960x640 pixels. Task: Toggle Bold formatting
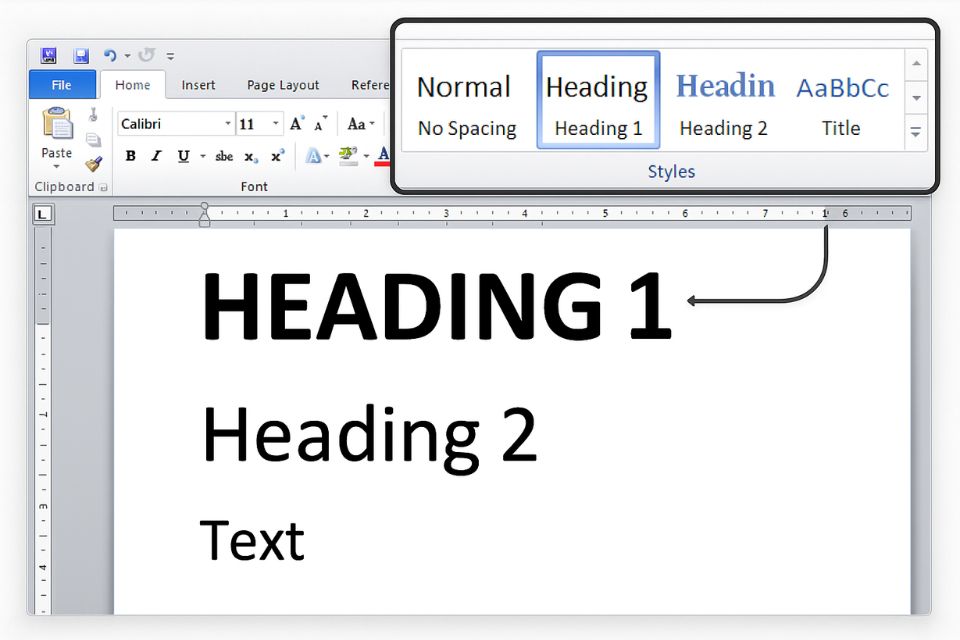point(130,156)
